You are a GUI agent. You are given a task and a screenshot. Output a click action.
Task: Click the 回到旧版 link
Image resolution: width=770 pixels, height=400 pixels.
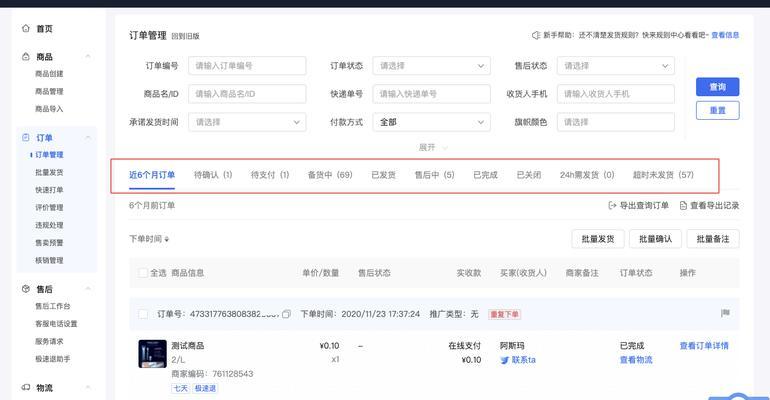185,36
